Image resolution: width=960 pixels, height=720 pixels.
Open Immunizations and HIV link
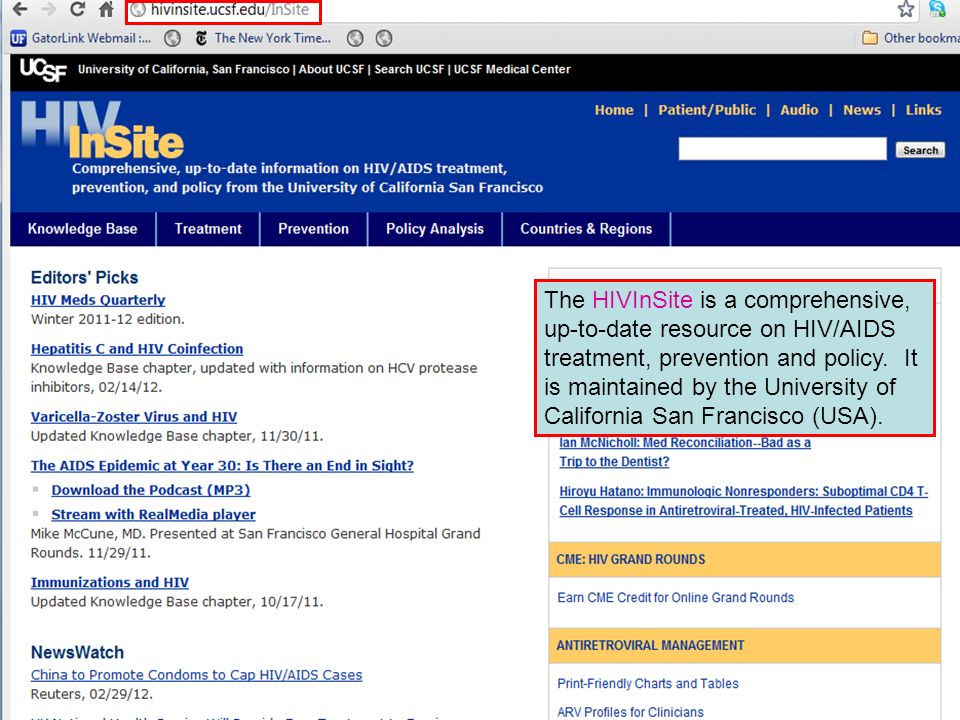click(x=110, y=582)
